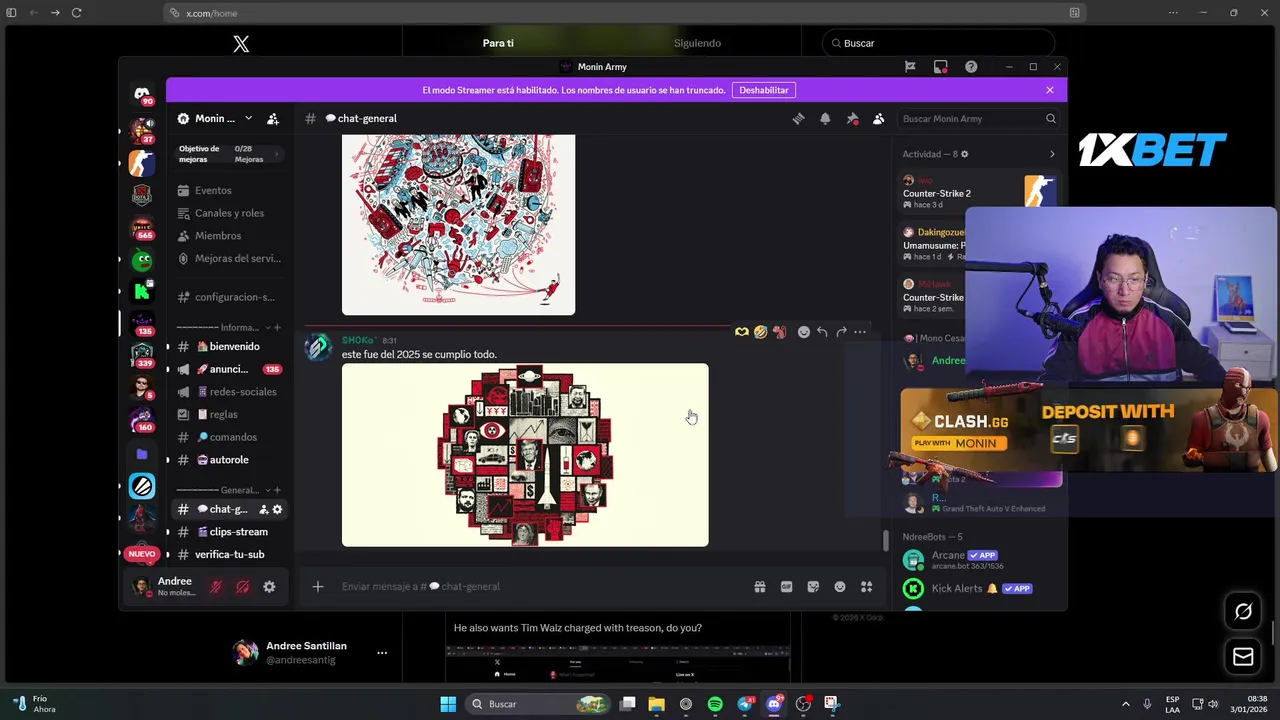The height and width of the screenshot is (720, 1280).
Task: Click Deshabilitar streamer mode button
Action: pyautogui.click(x=764, y=90)
